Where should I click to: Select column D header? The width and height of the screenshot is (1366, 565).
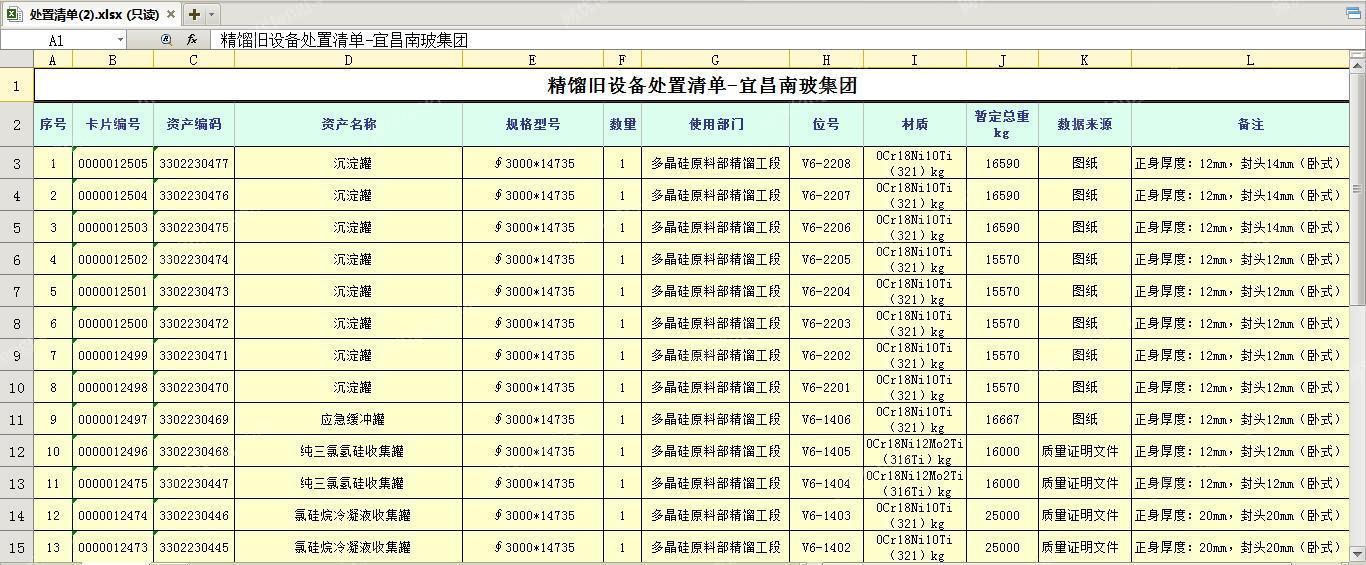click(x=348, y=60)
